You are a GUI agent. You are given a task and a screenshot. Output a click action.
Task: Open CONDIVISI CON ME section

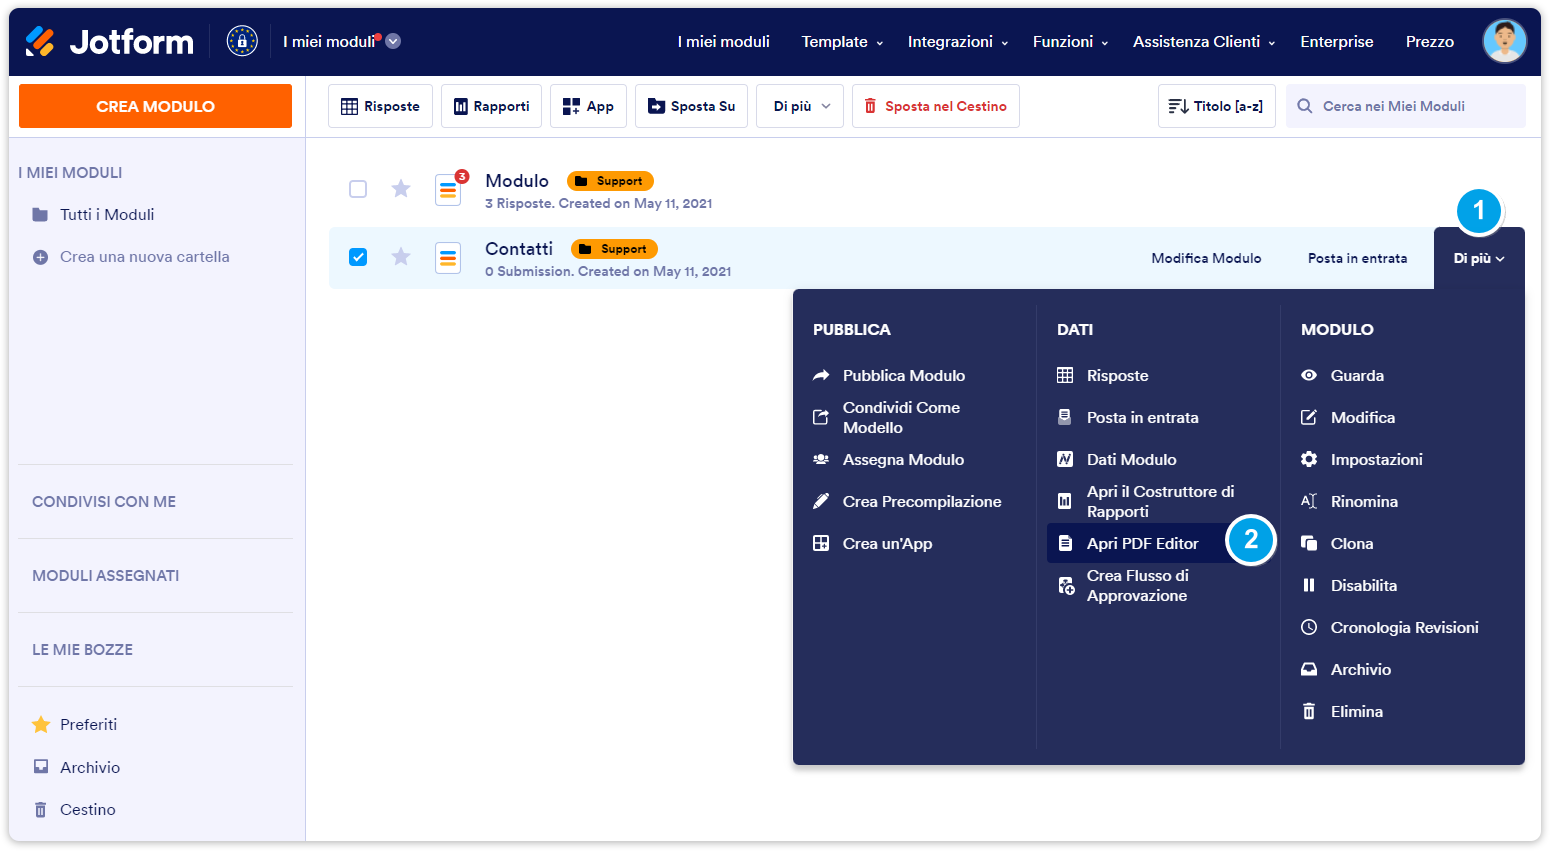pos(104,502)
